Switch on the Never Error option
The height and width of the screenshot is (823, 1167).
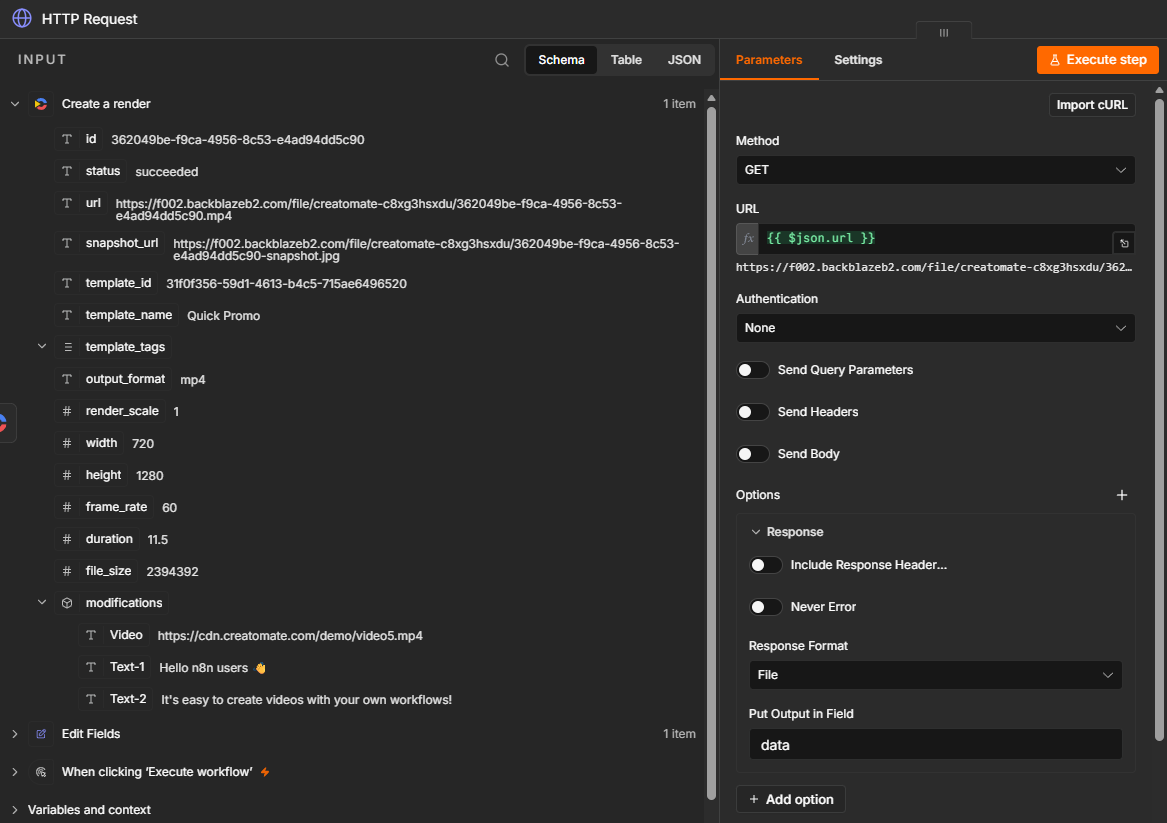pos(765,607)
